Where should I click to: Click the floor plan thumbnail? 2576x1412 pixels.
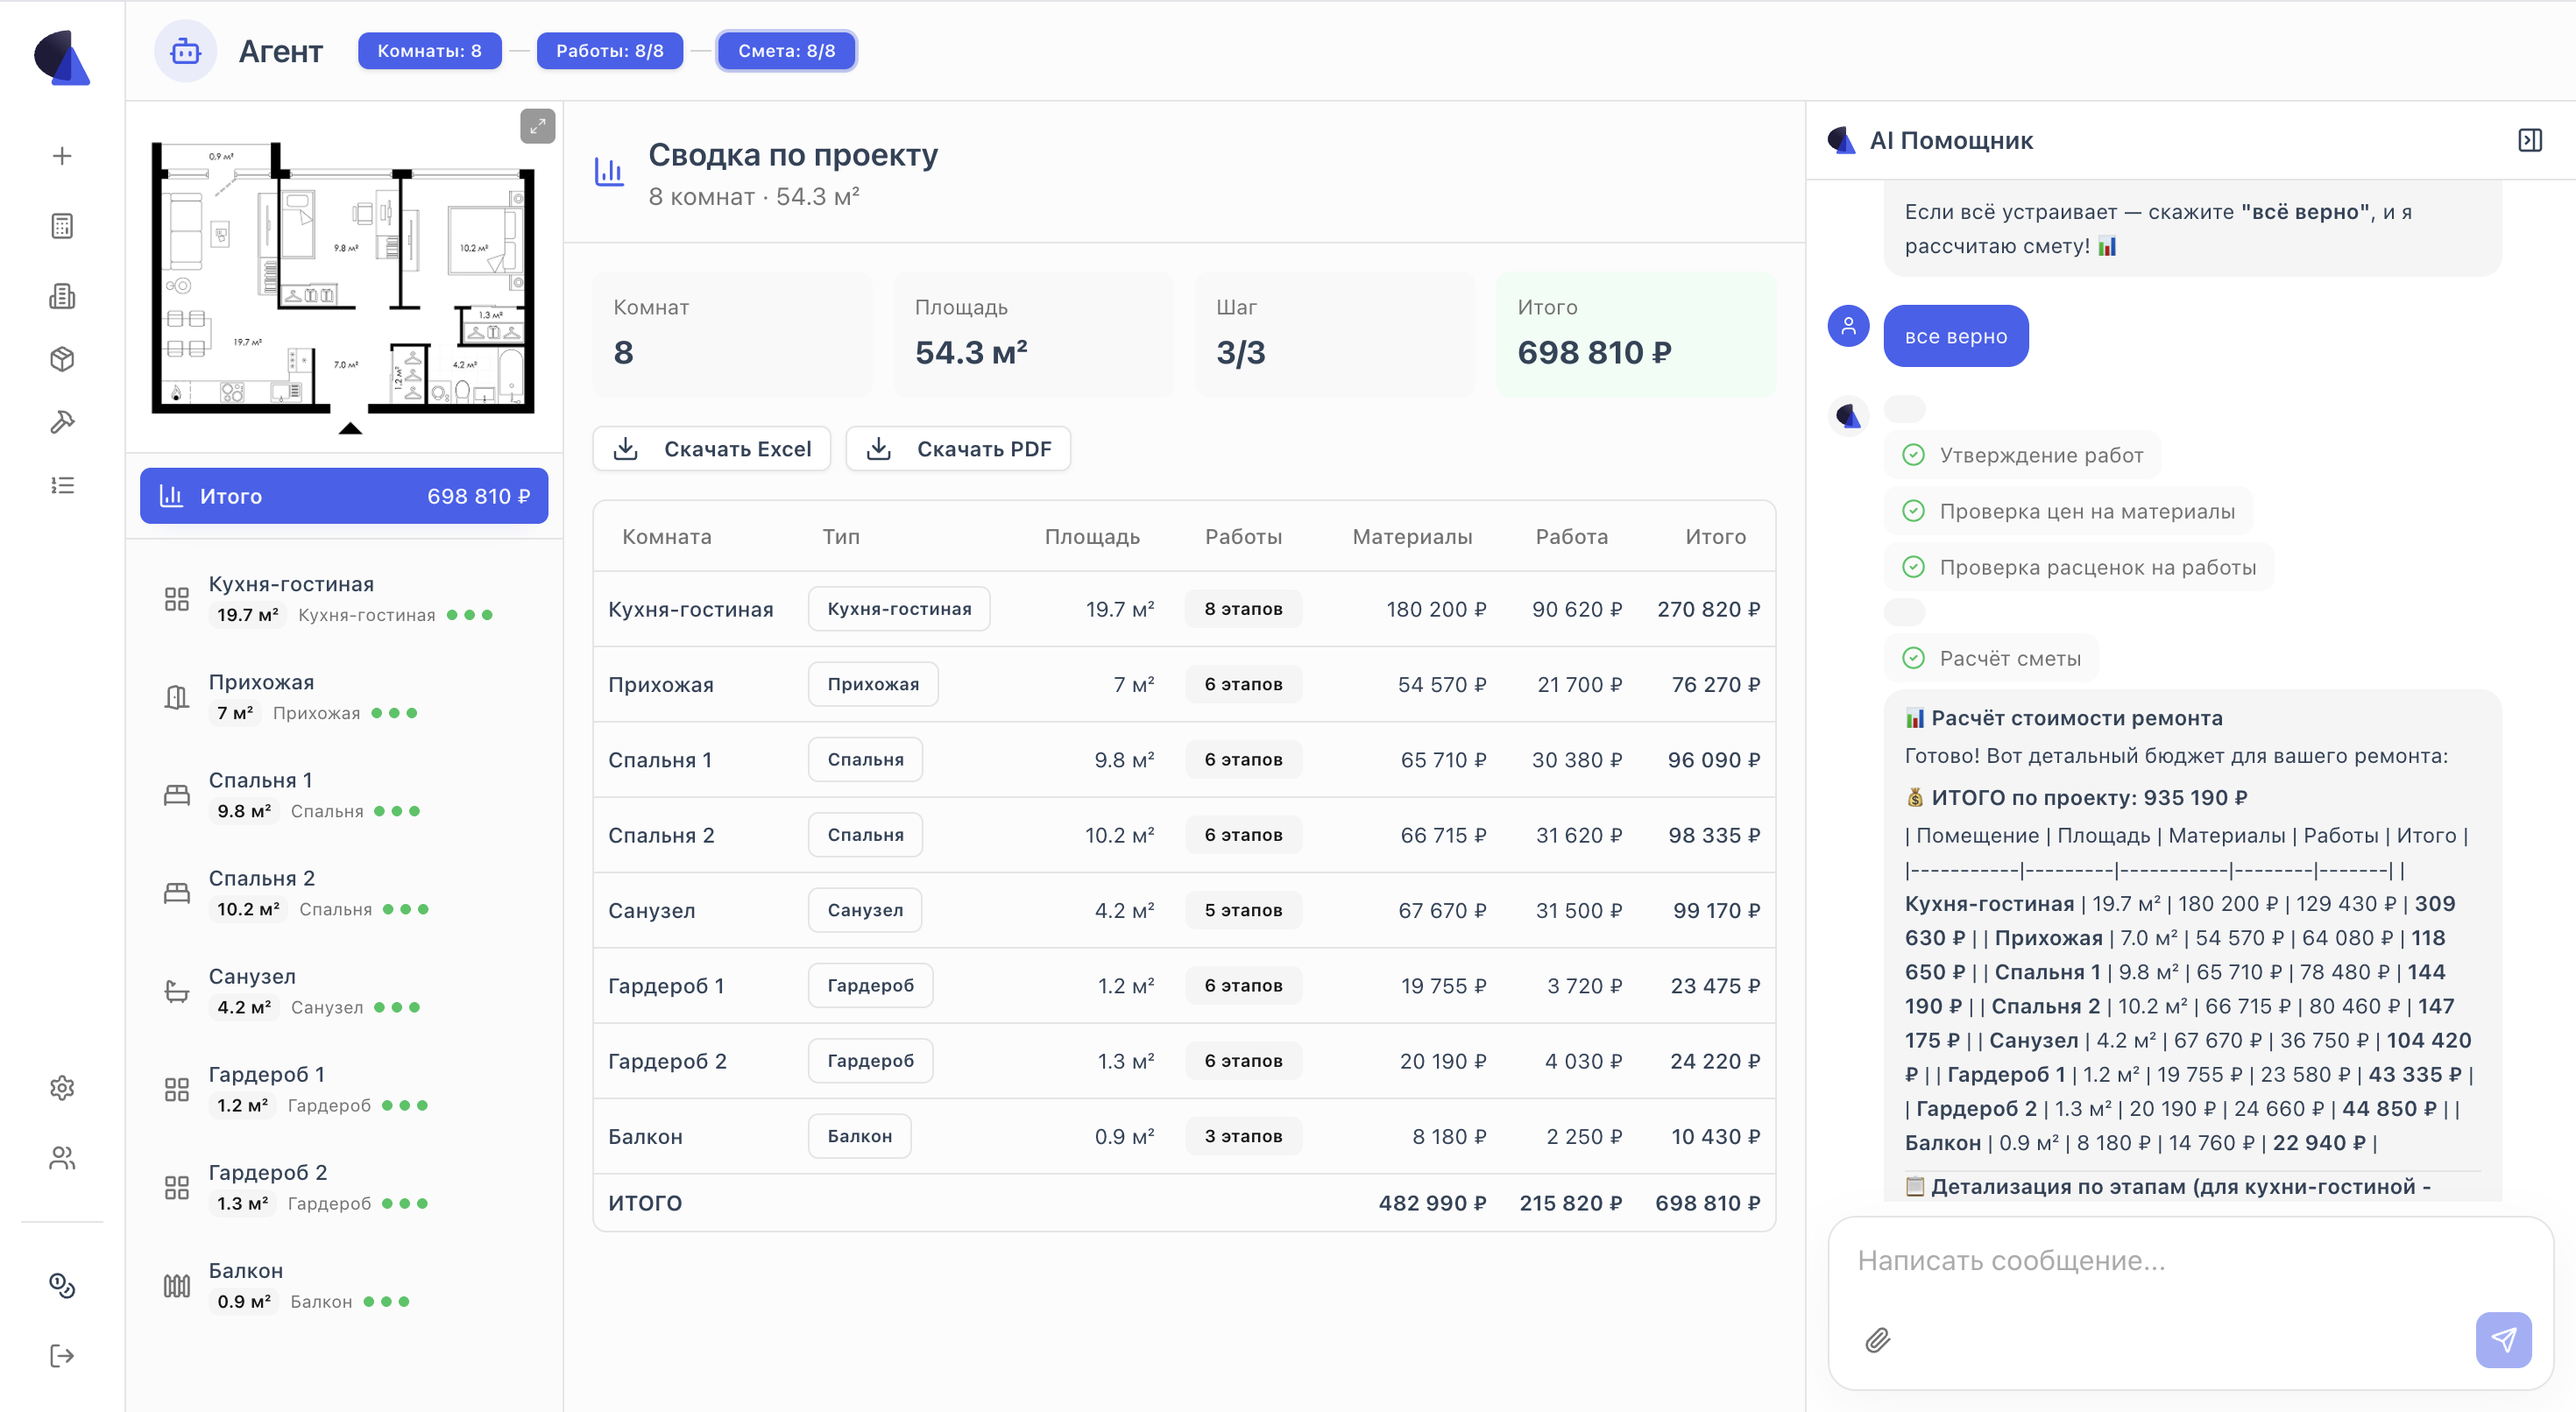tap(343, 280)
